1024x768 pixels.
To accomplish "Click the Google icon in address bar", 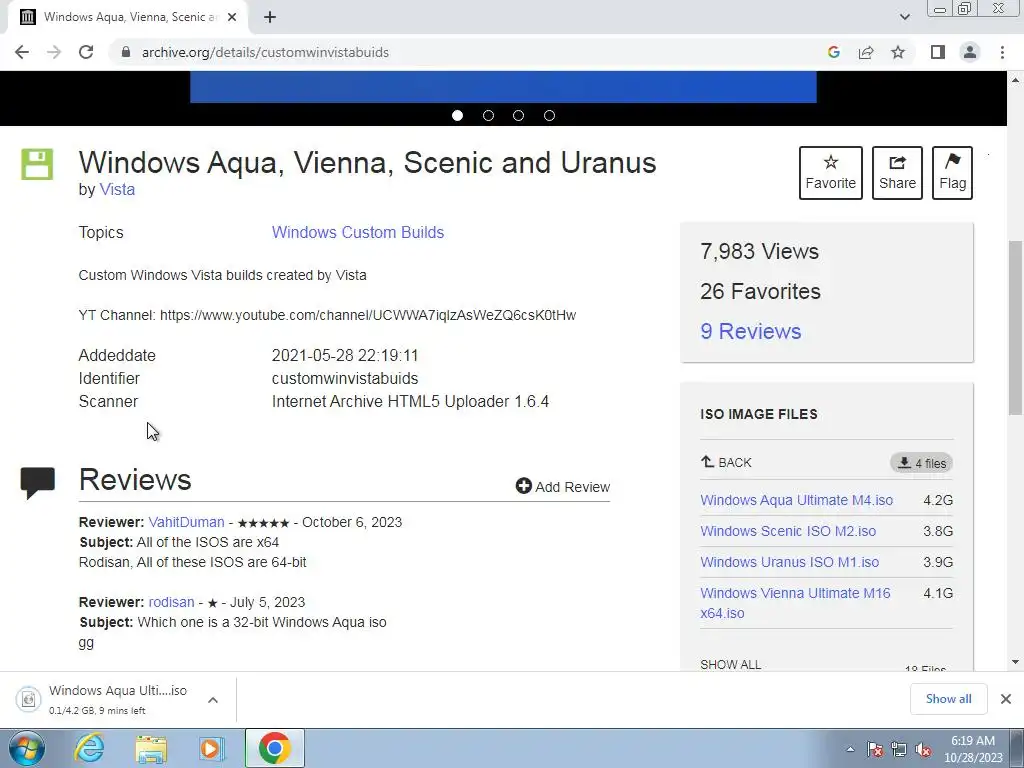I will pos(833,52).
